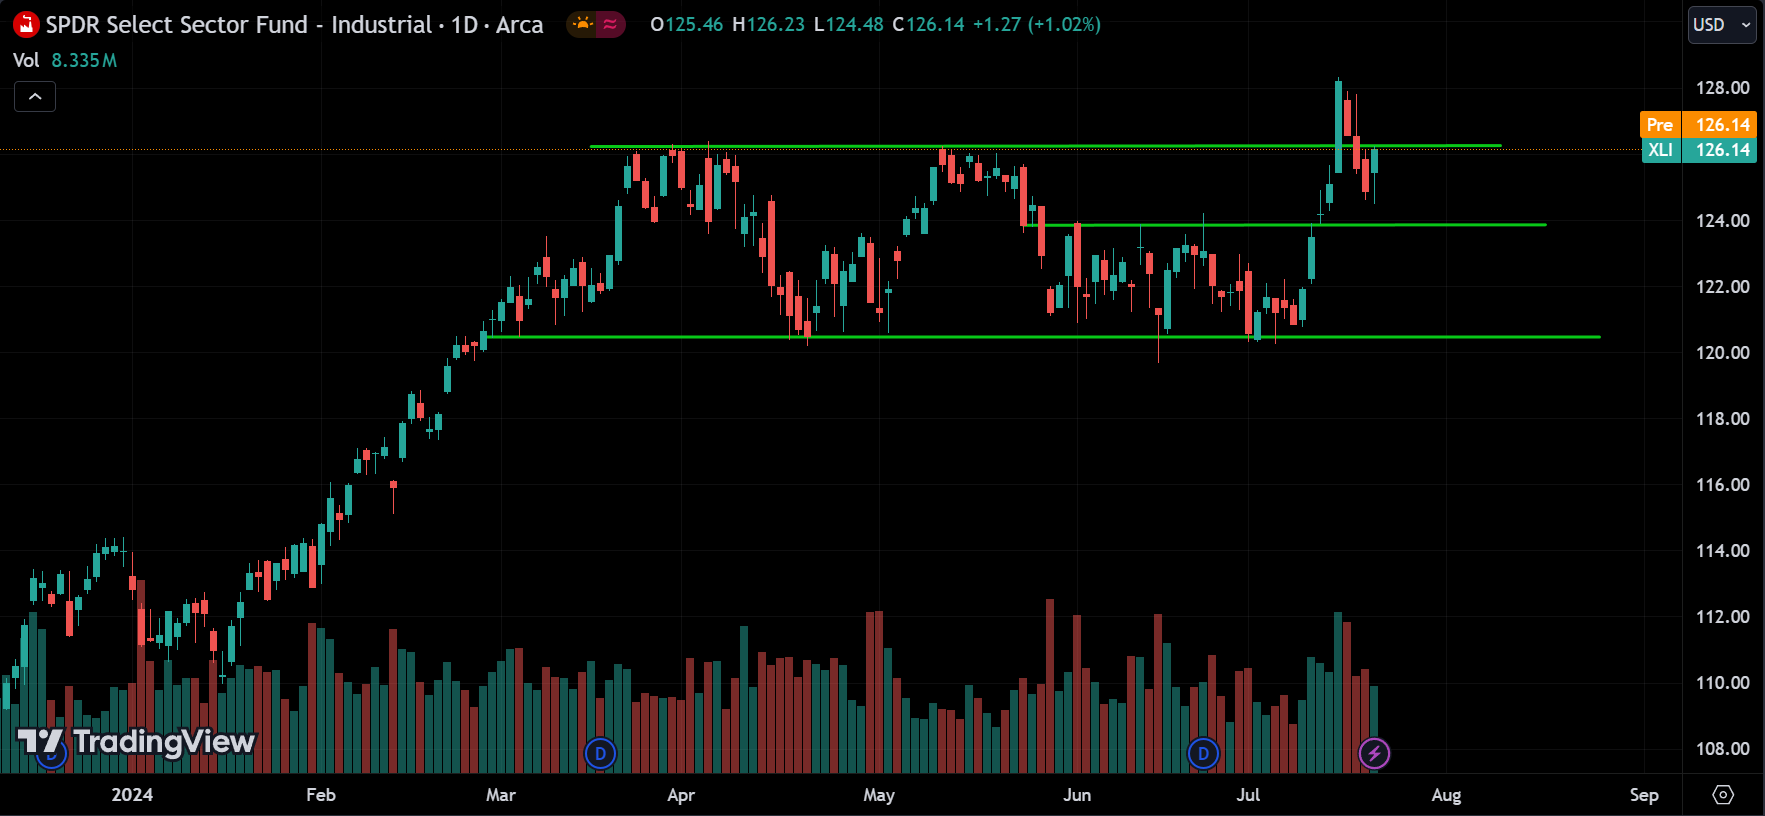Click the Jun label on time axis

click(1077, 795)
